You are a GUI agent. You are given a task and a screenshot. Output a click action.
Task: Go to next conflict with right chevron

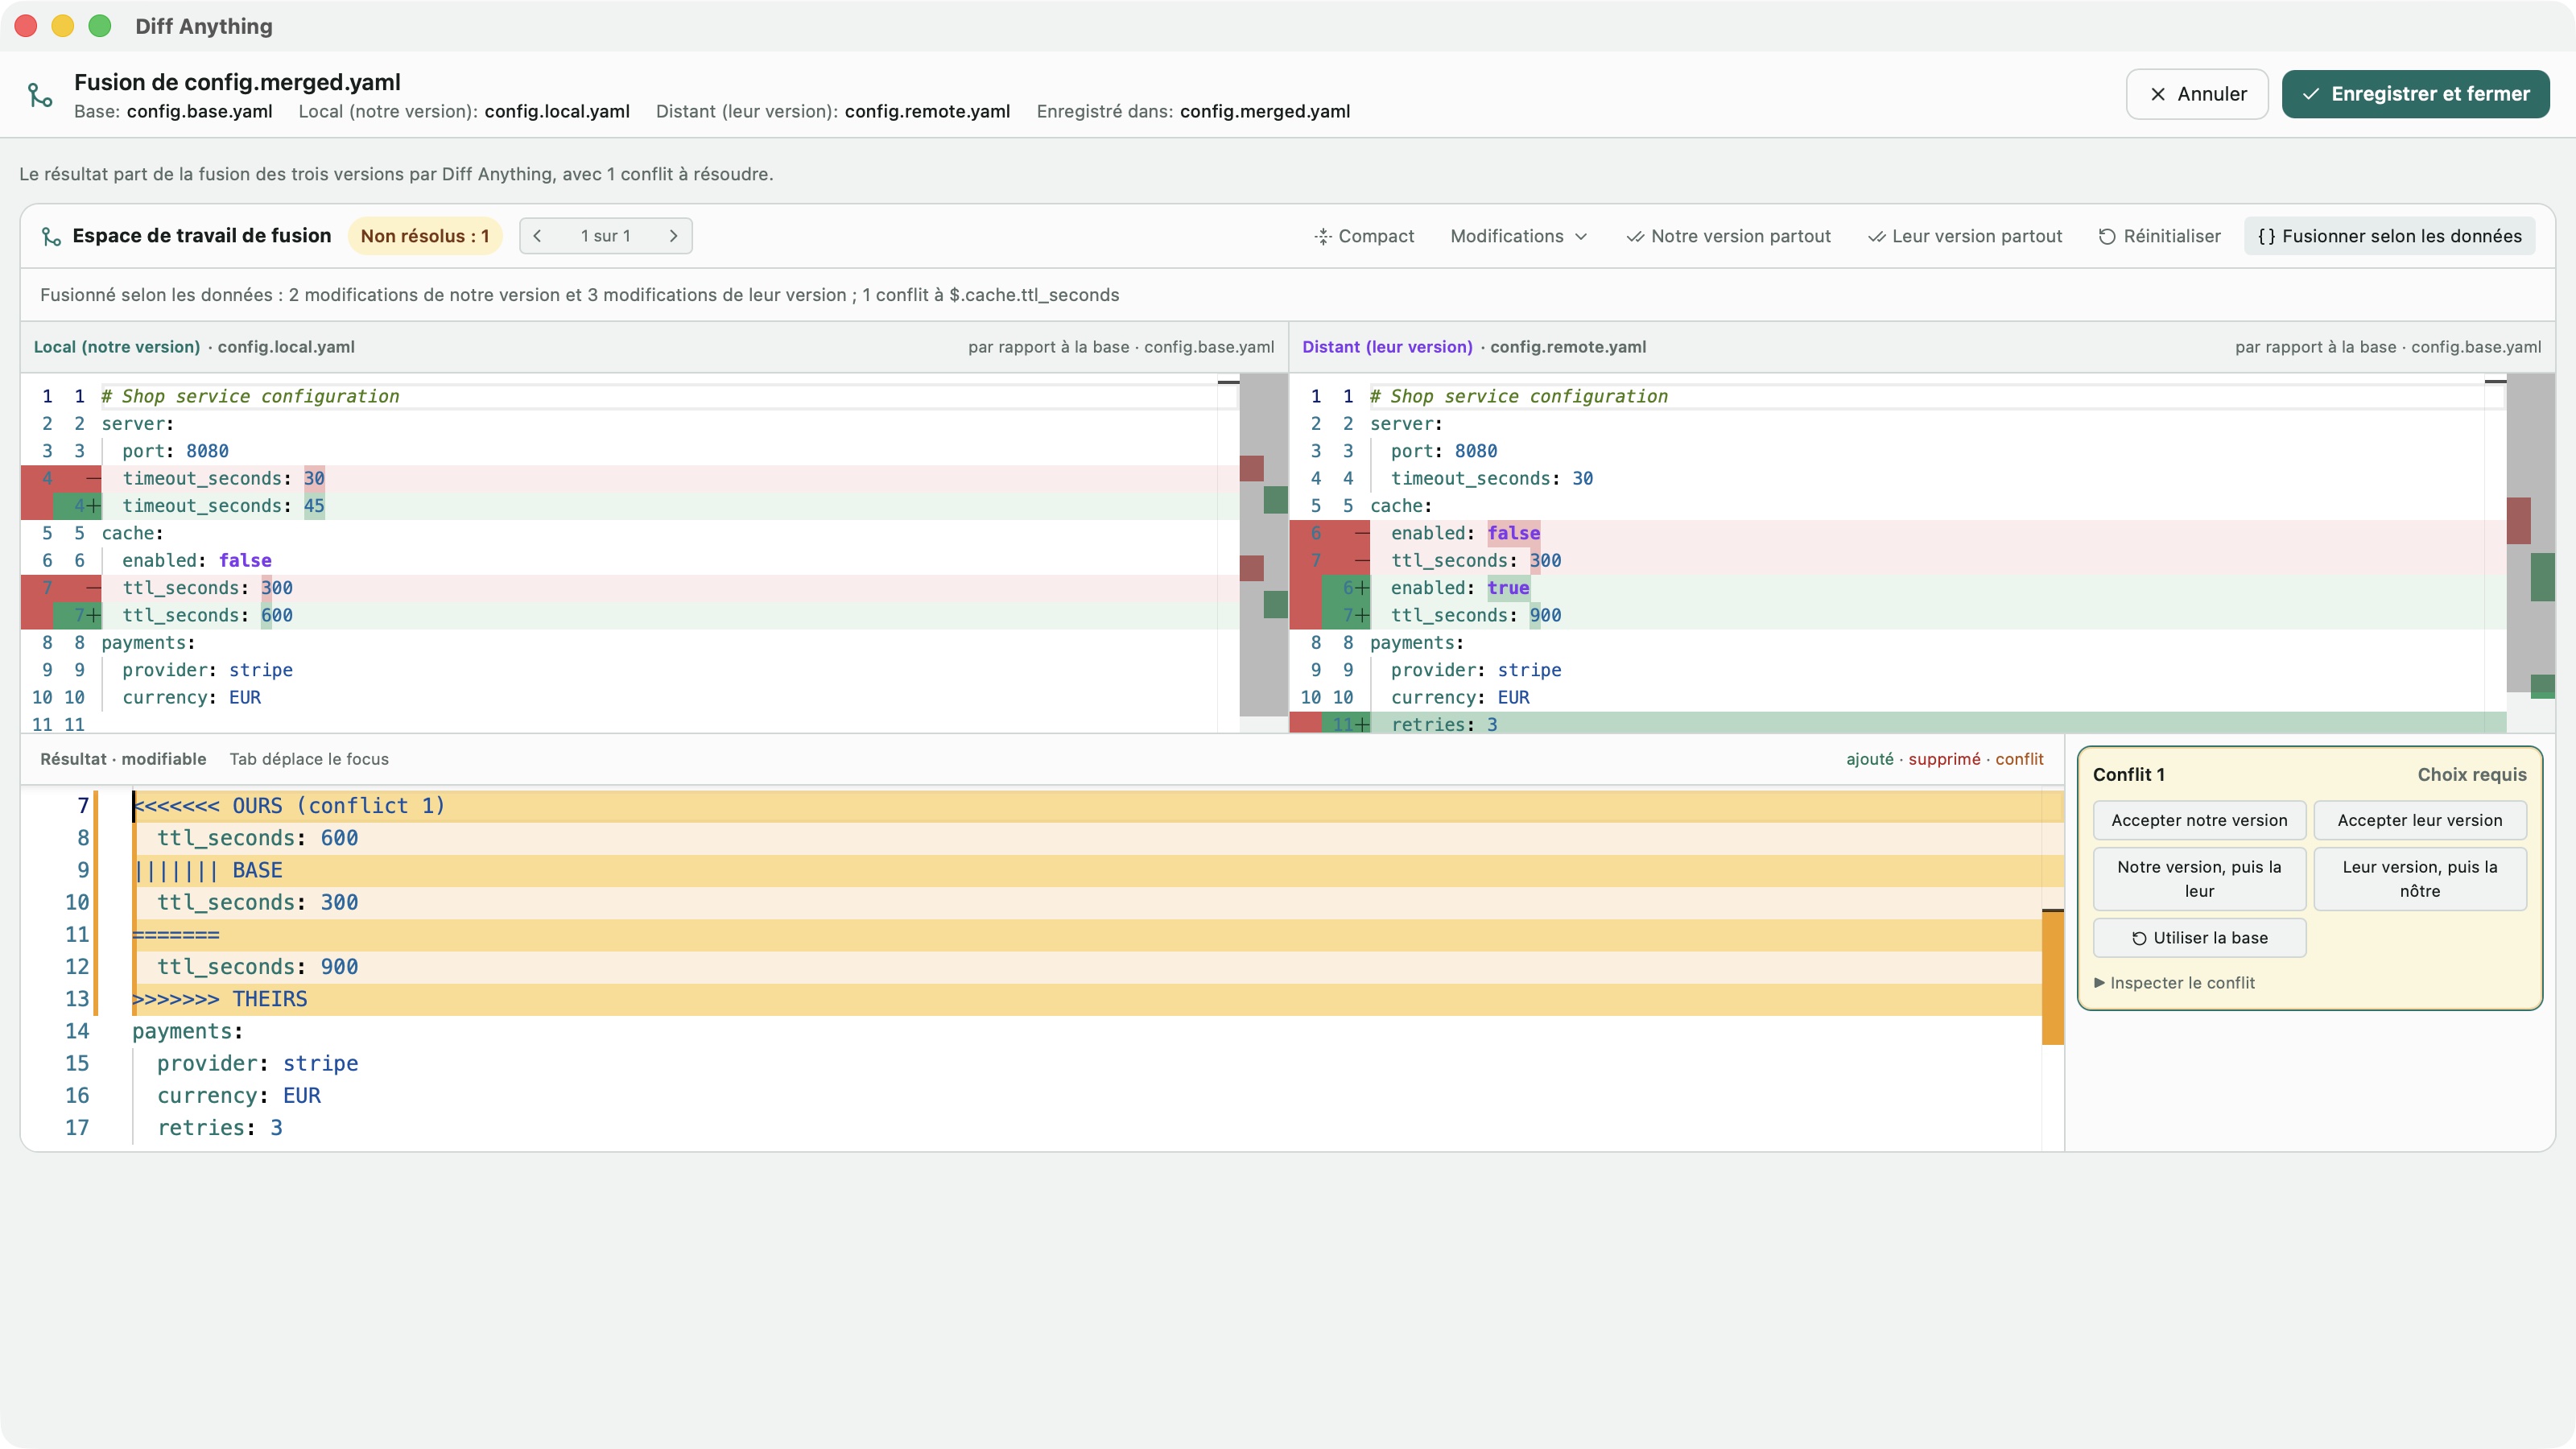pyautogui.click(x=673, y=236)
